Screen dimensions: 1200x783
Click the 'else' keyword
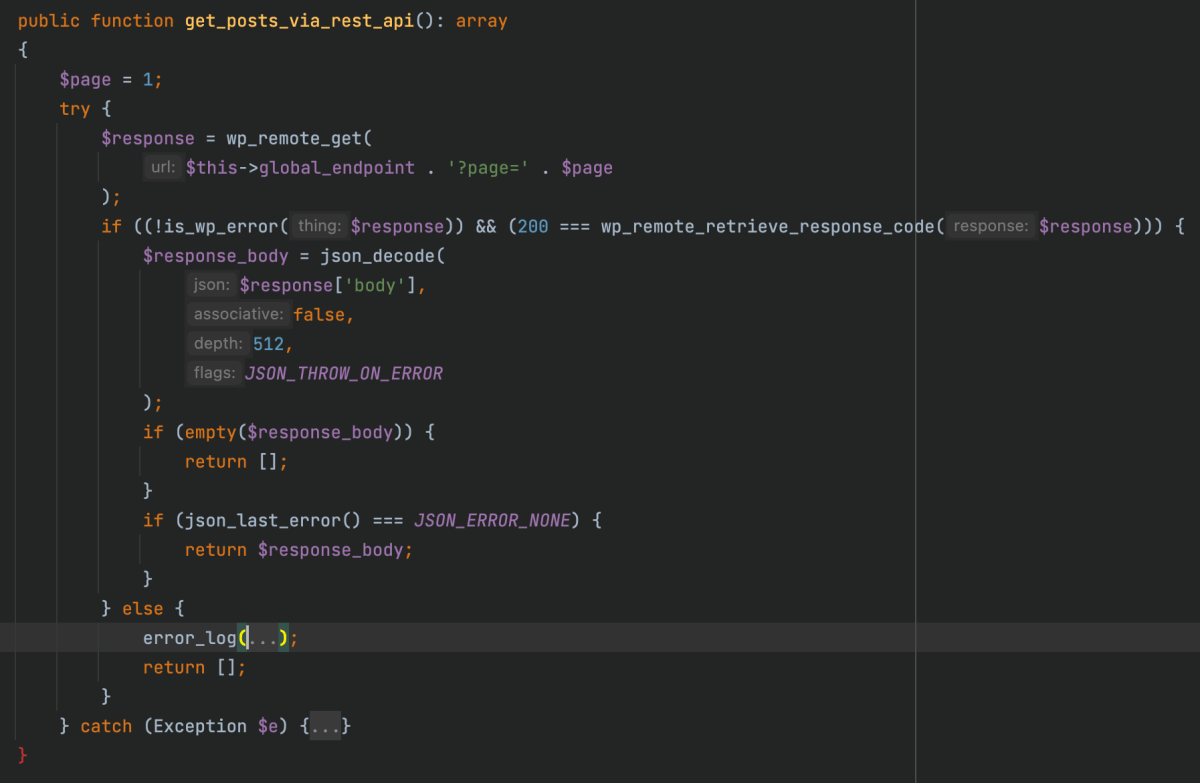[x=142, y=608]
